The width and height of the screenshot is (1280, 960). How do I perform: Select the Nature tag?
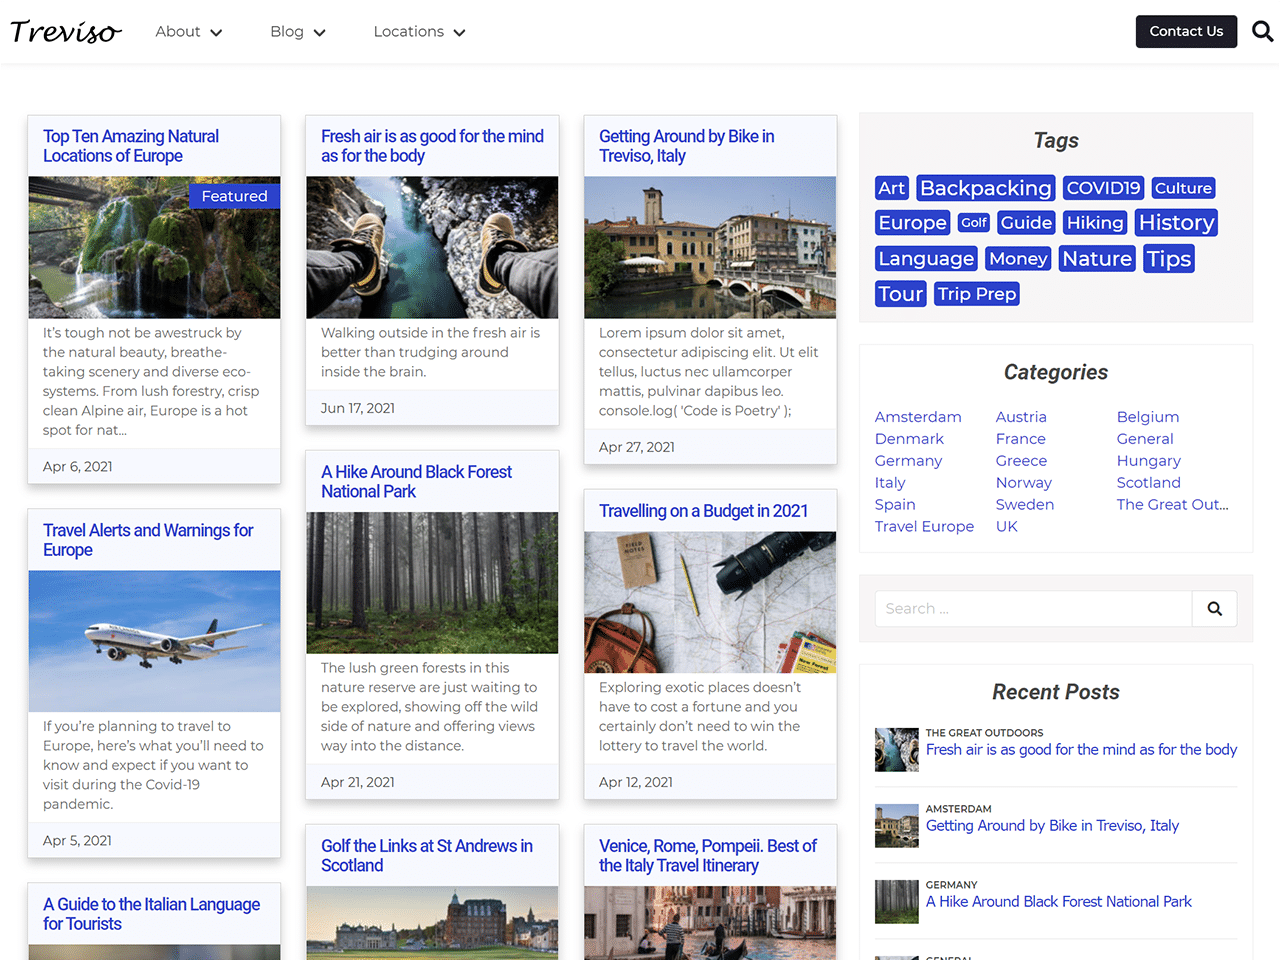(x=1097, y=259)
